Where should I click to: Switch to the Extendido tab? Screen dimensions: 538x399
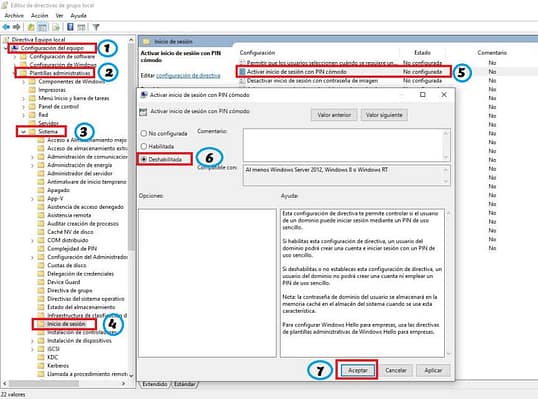155,384
